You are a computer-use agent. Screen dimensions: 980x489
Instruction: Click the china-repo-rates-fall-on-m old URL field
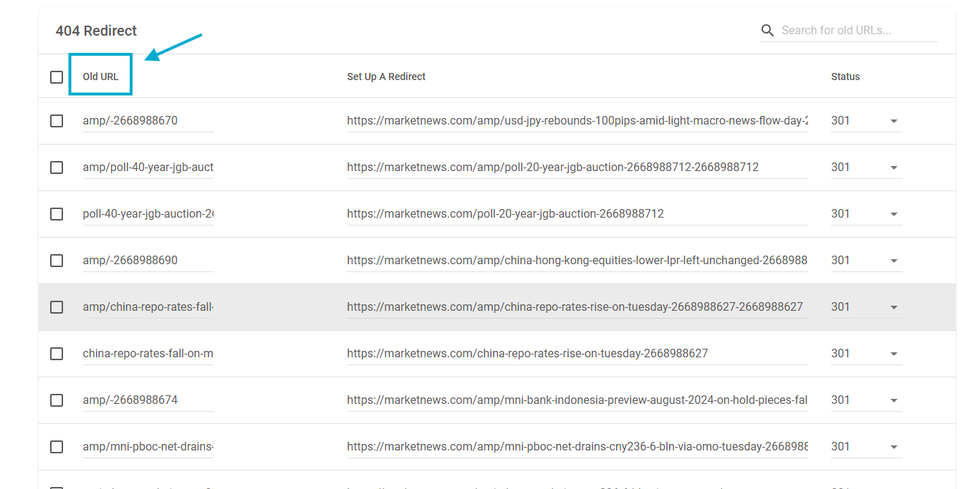[x=147, y=353]
